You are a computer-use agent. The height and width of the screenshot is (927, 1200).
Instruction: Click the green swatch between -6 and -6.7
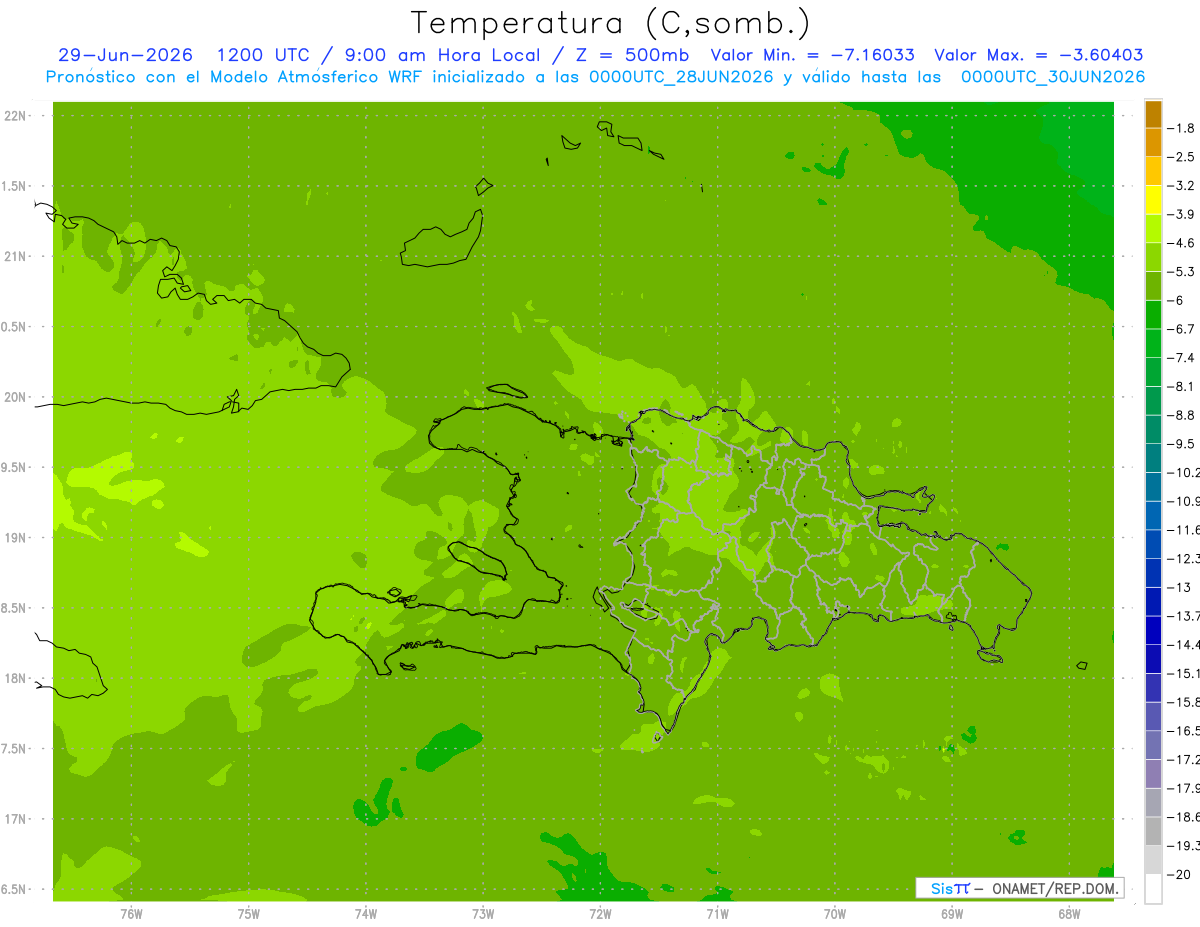[1153, 314]
